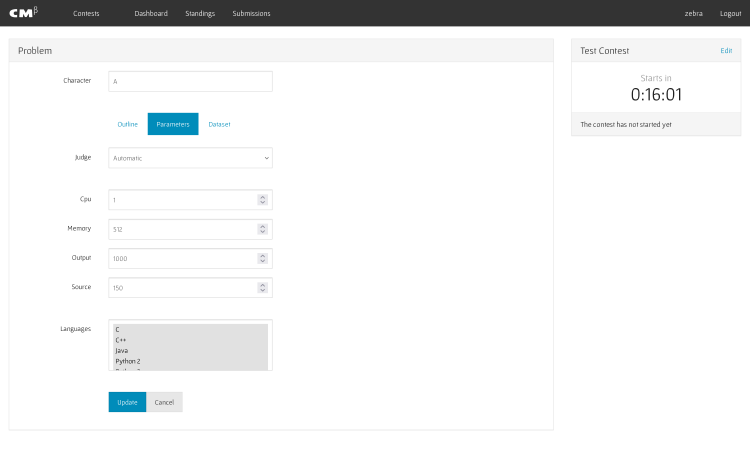Viewport: 750px width, 469px height.
Task: Open the Contests menu
Action: [86, 14]
